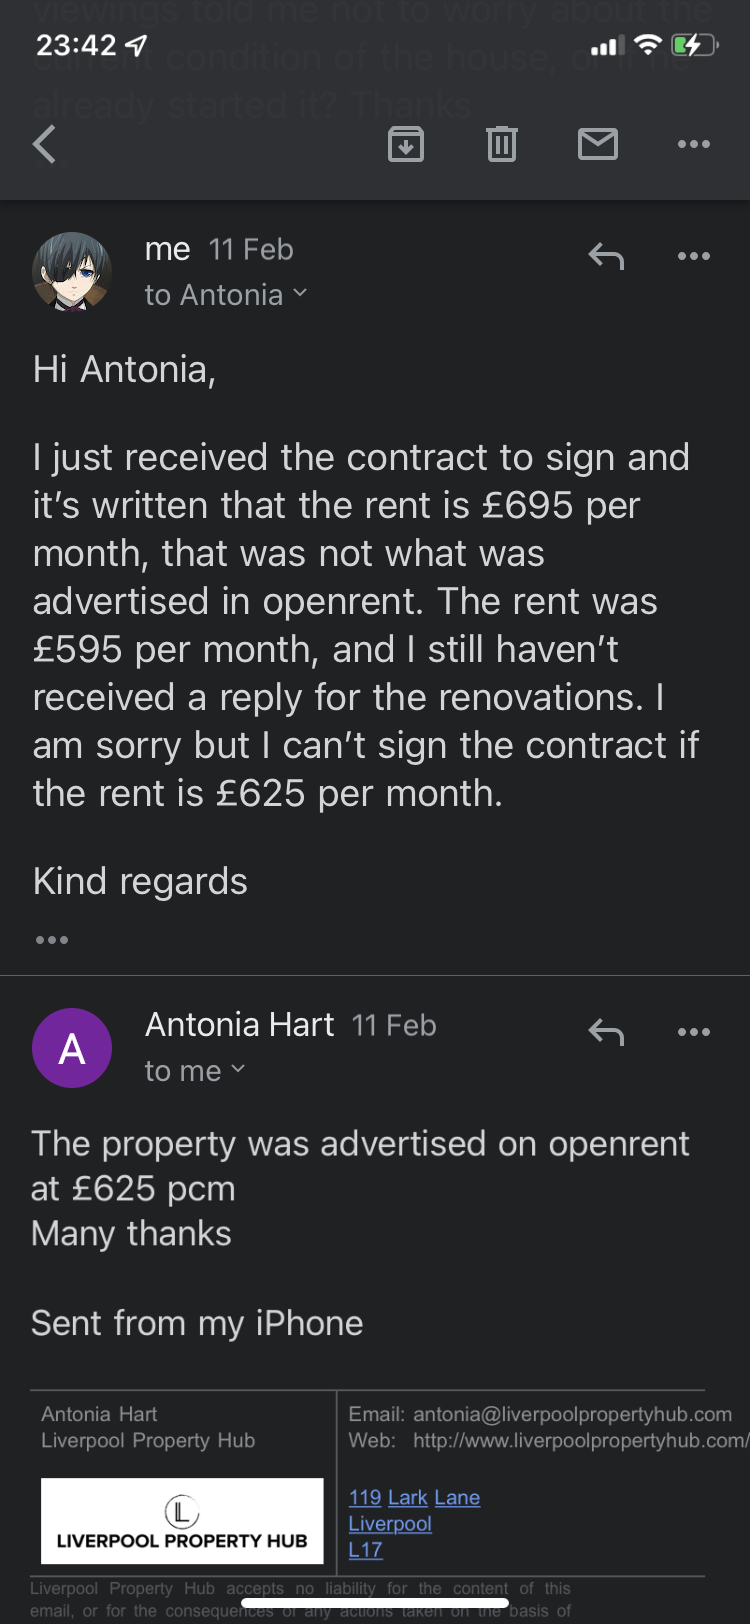This screenshot has height=1624, width=750.
Task: Mark the conversation as unread
Action: coord(598,145)
